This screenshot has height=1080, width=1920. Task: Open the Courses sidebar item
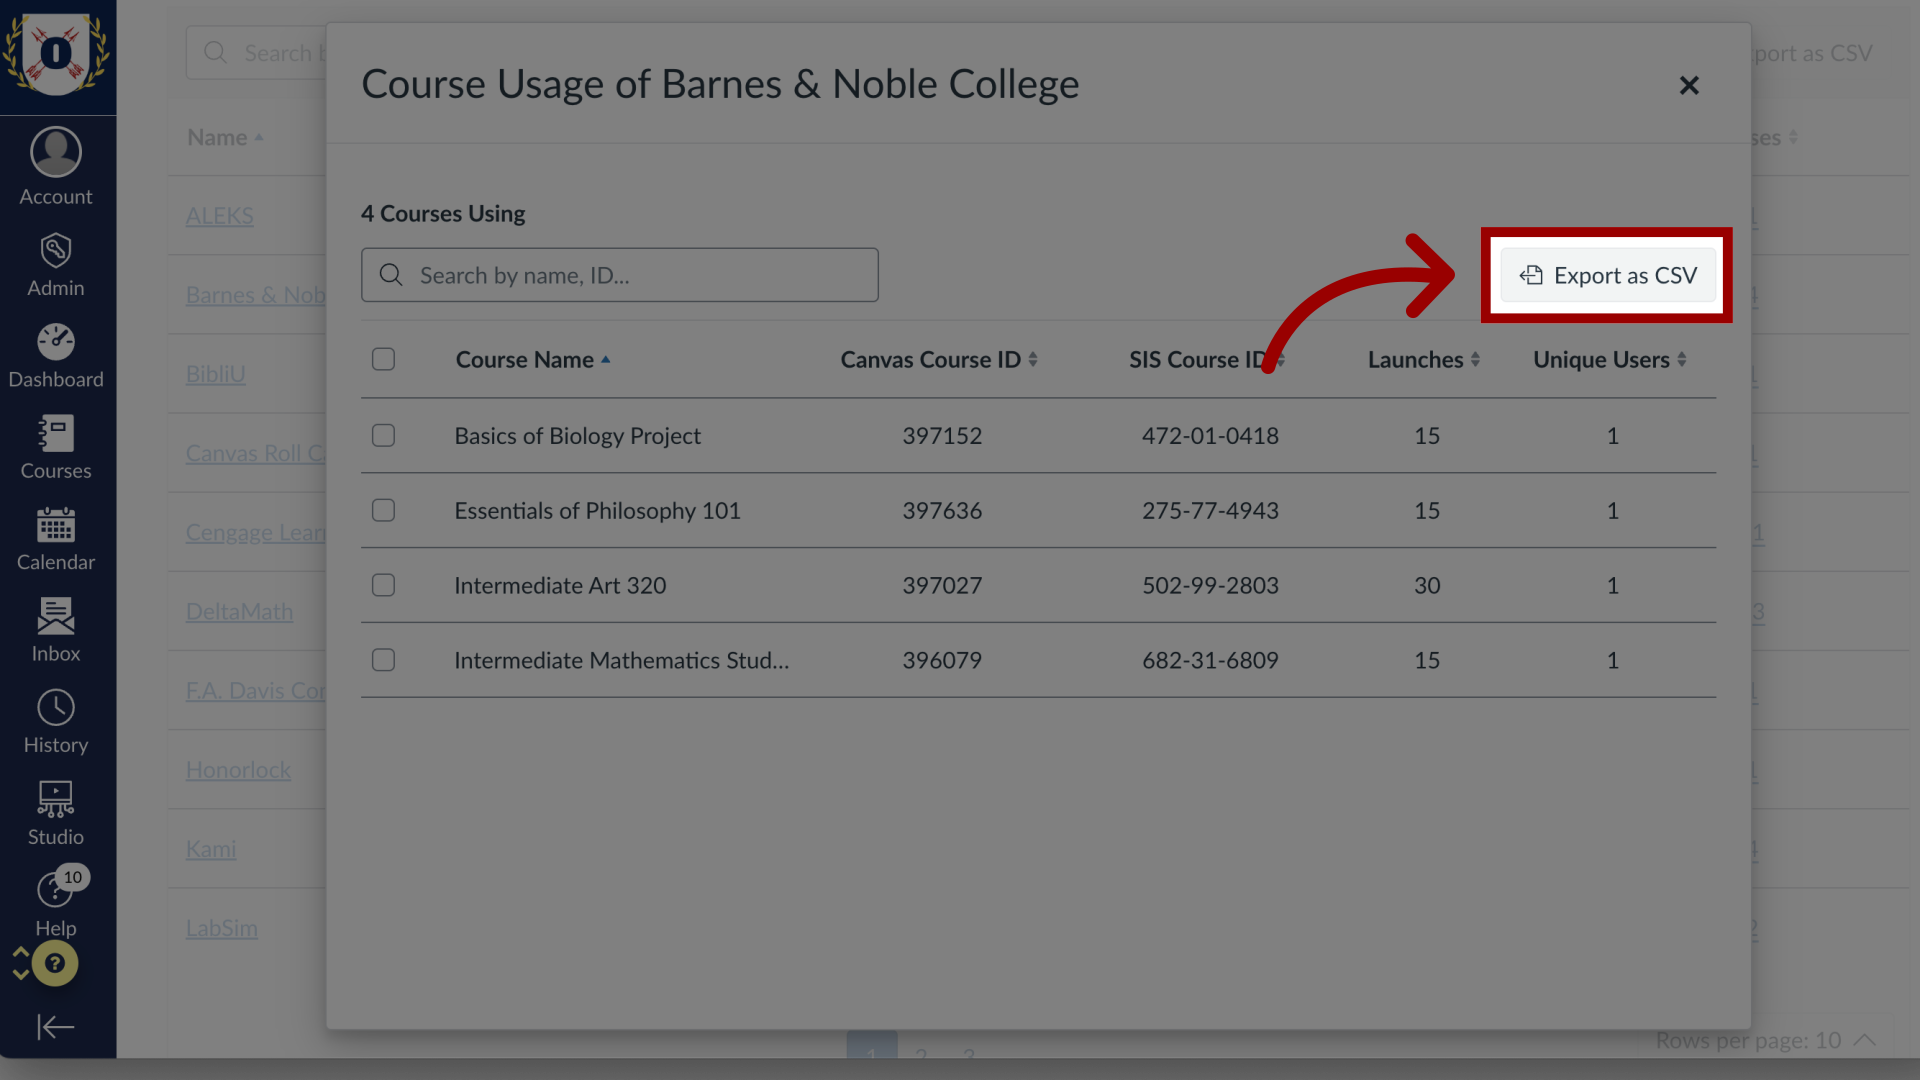[56, 448]
